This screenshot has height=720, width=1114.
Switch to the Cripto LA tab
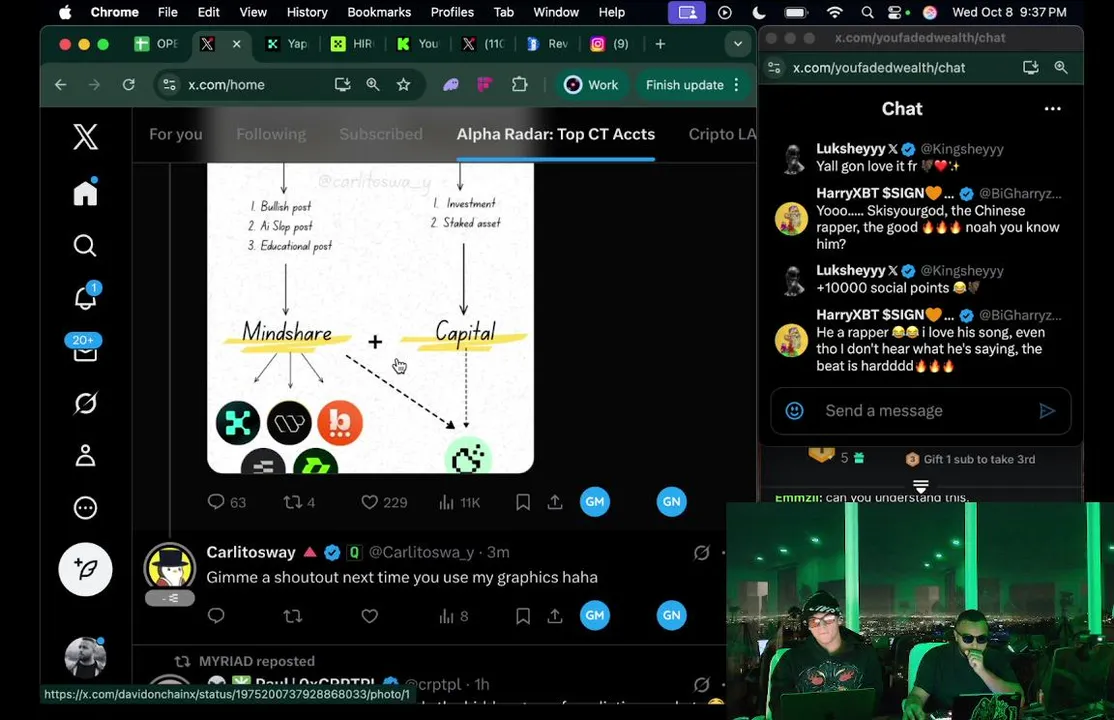pyautogui.click(x=722, y=134)
